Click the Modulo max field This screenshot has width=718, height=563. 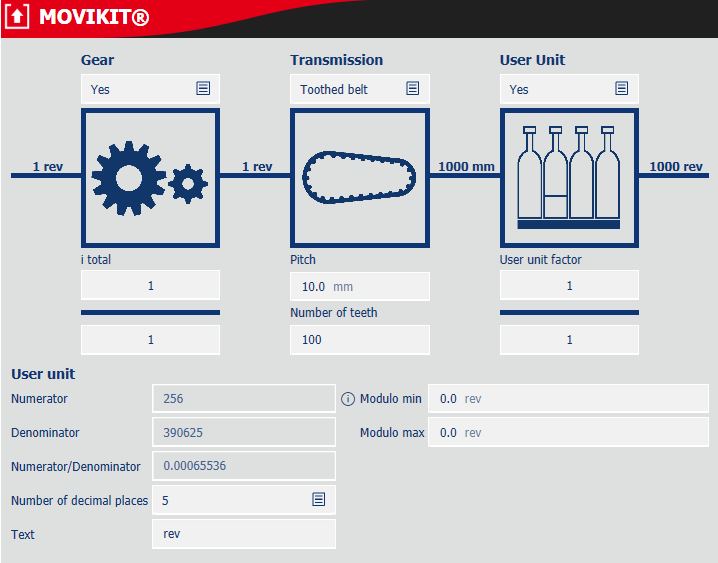[x=568, y=432]
